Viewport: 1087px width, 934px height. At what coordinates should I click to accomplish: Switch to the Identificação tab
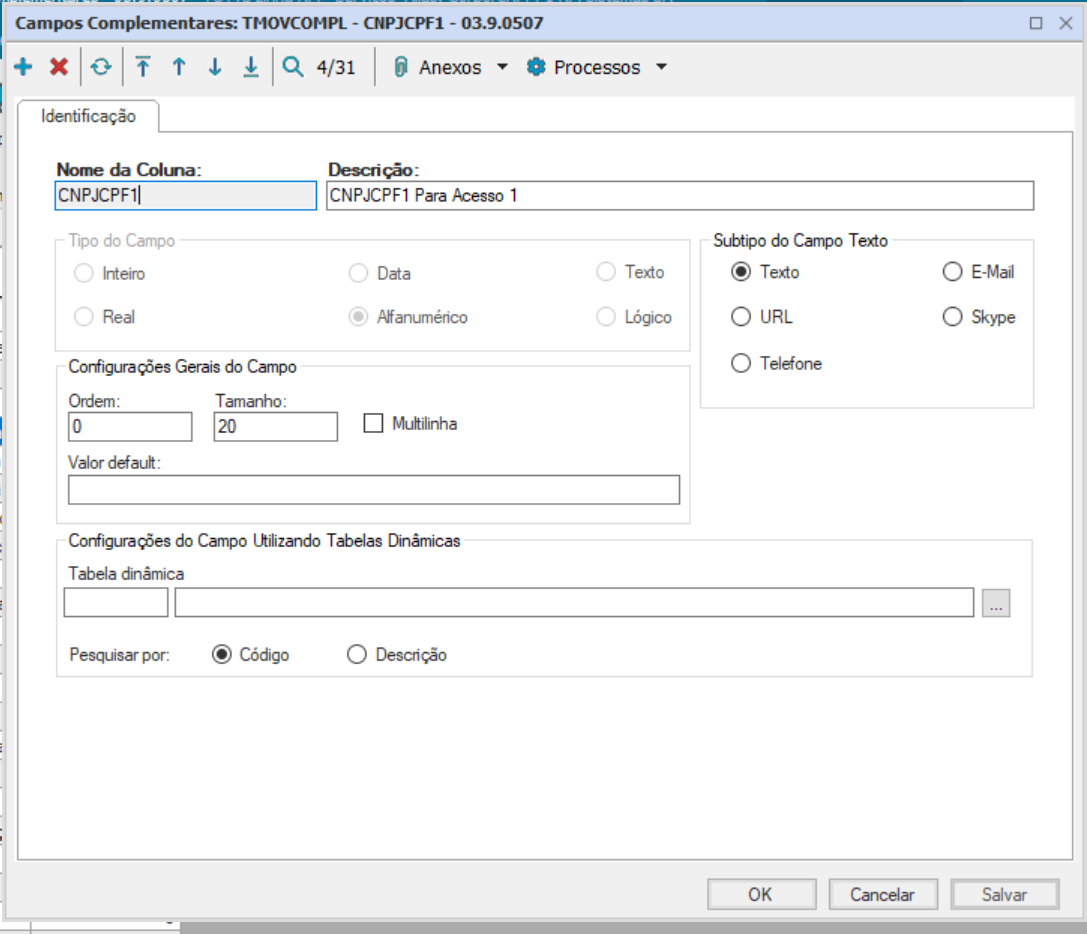coord(88,116)
